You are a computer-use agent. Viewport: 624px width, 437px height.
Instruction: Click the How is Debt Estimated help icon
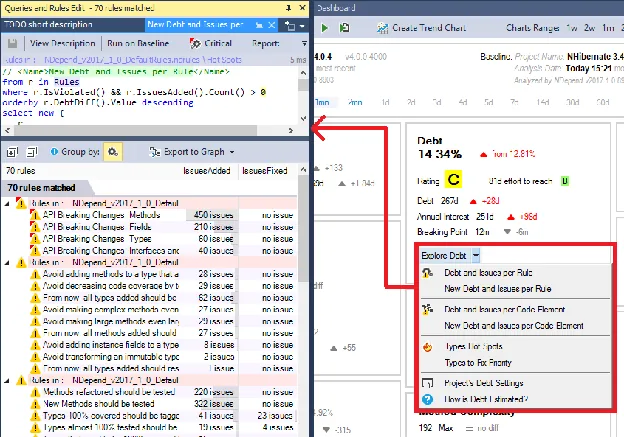point(427,399)
